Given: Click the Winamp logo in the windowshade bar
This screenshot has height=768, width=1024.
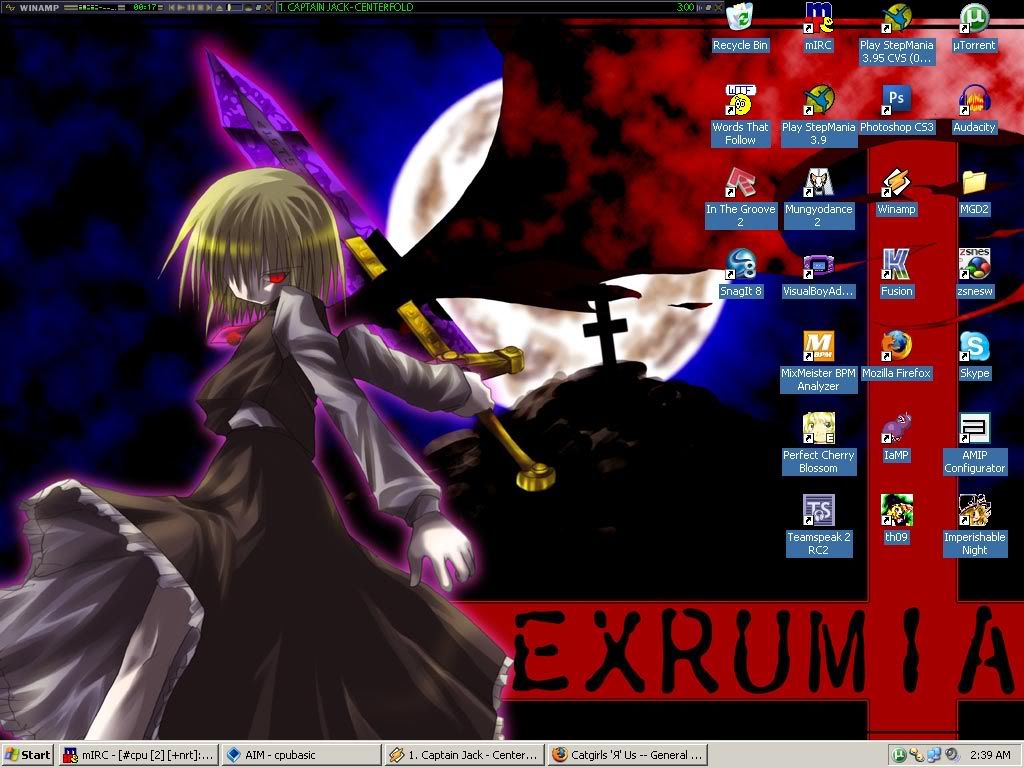Looking at the screenshot, I should (x=11, y=7).
